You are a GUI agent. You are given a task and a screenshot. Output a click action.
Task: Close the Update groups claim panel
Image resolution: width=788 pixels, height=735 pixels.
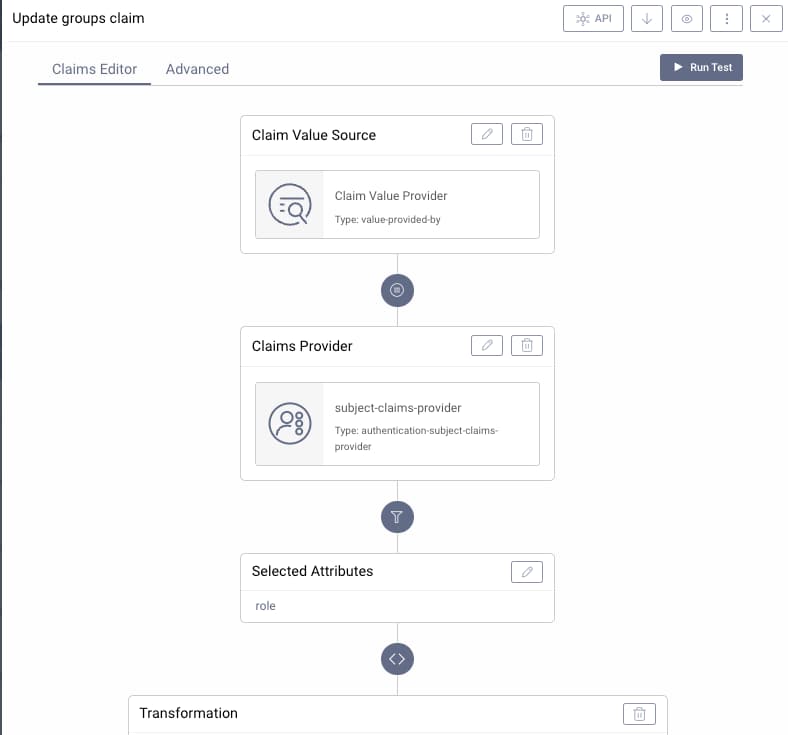pyautogui.click(x=766, y=19)
